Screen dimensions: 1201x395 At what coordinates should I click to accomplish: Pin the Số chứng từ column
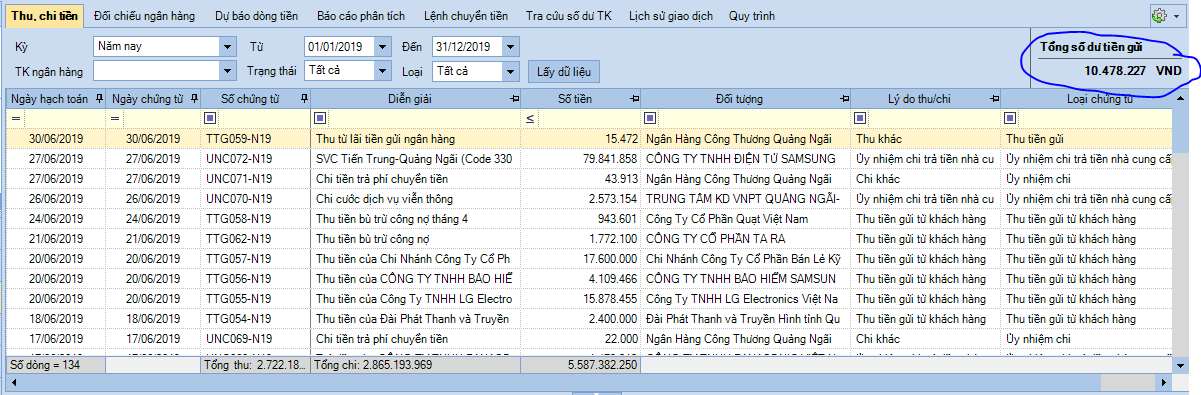click(303, 99)
